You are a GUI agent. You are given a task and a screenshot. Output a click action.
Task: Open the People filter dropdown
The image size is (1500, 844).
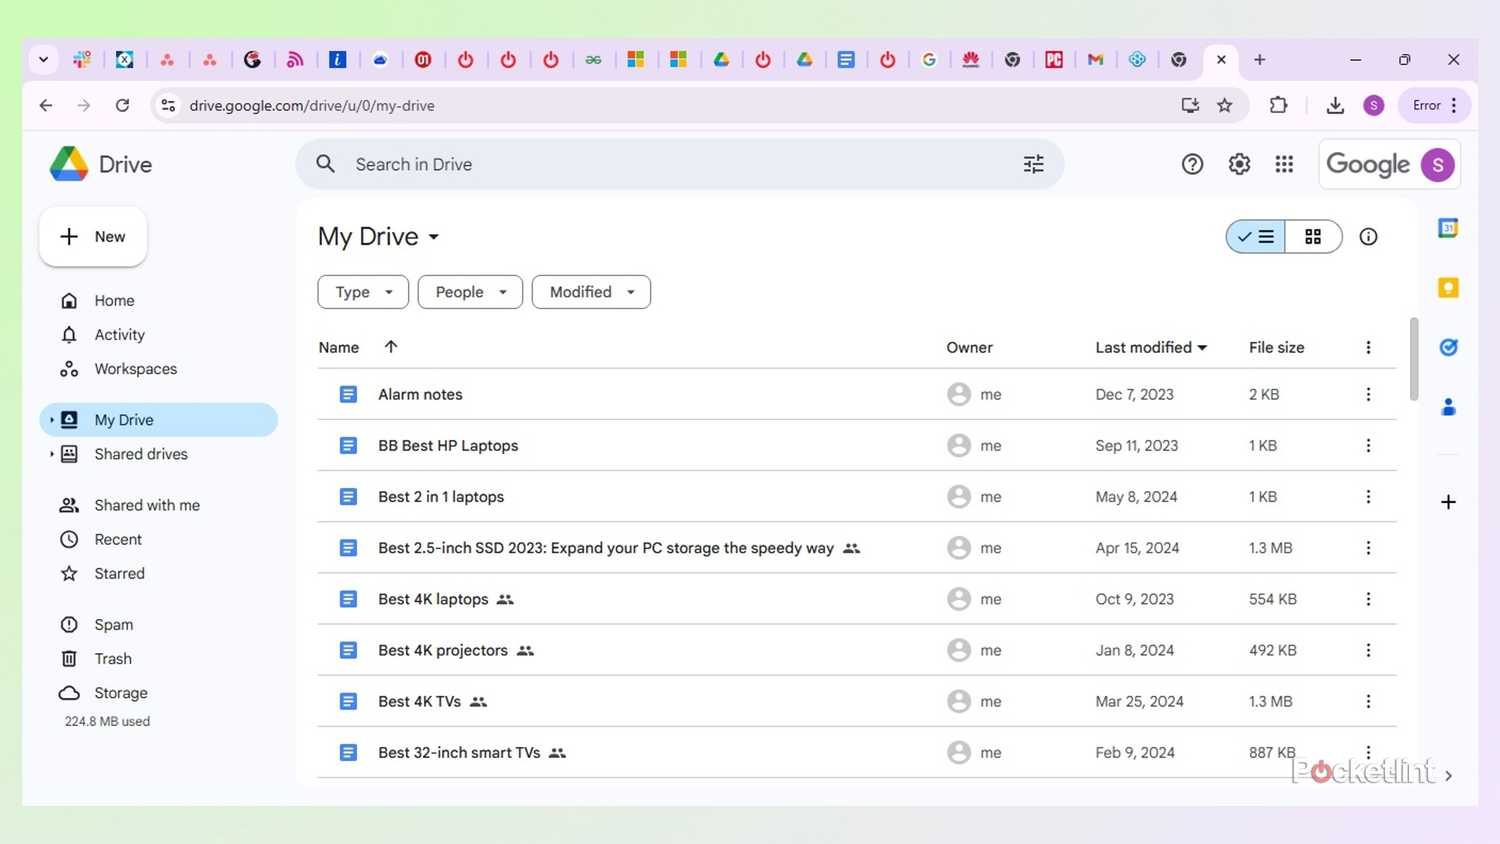coord(469,291)
